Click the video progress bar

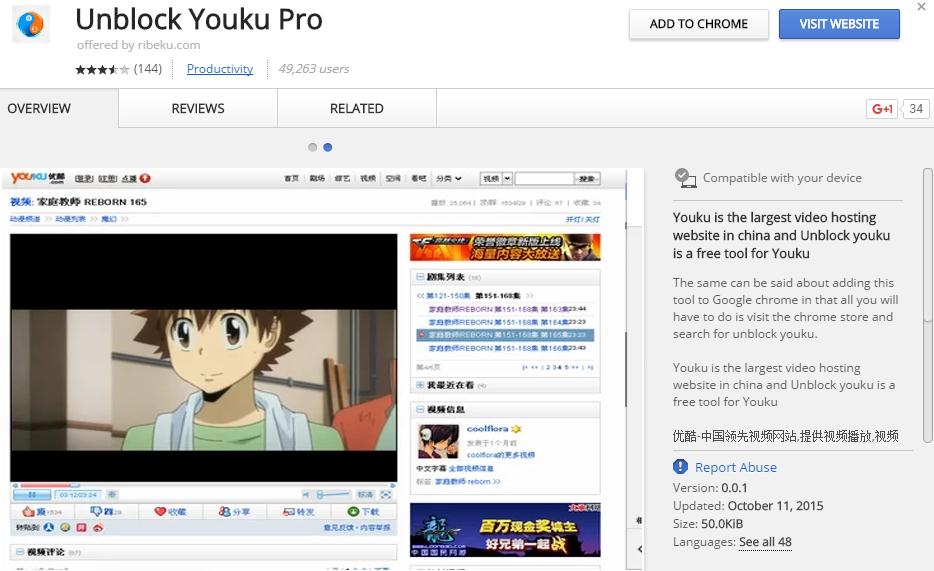pos(204,485)
